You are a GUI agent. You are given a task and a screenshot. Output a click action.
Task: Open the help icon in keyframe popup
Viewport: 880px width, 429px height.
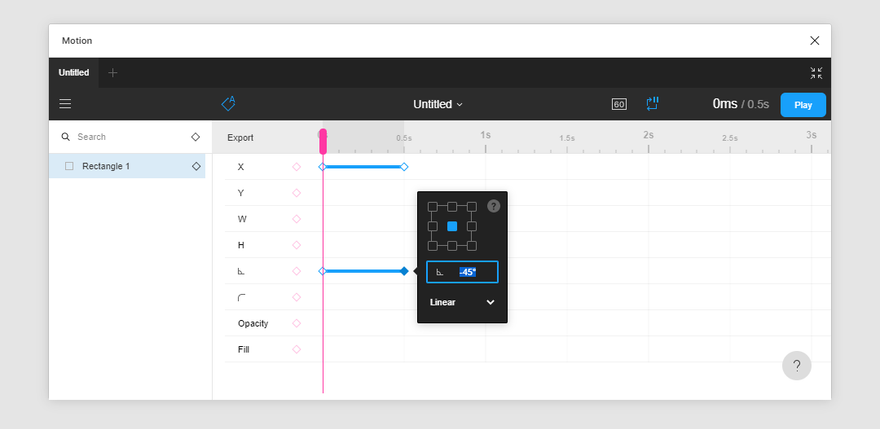point(493,206)
